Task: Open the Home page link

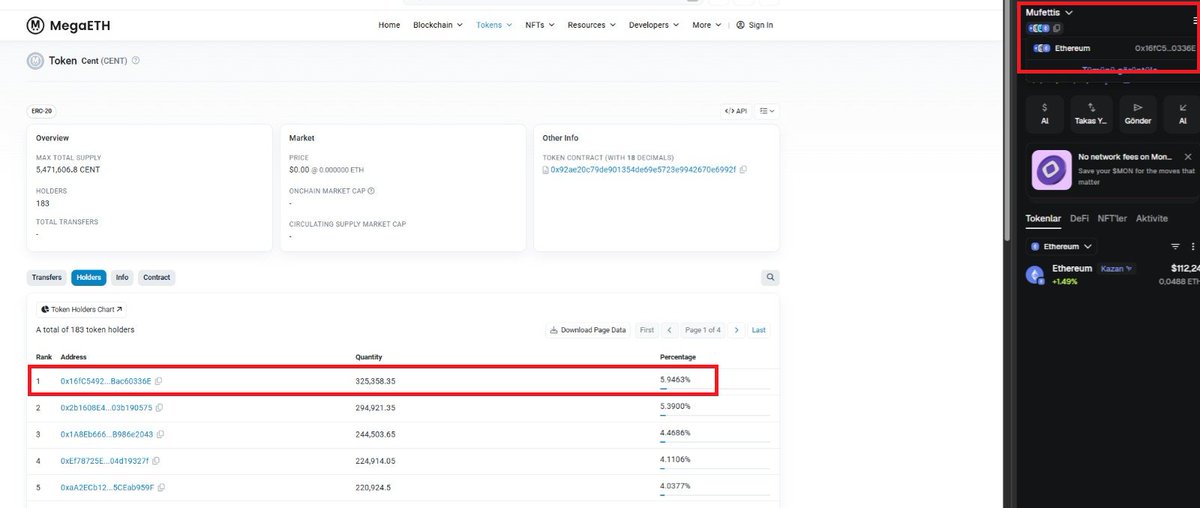Action: 389,25
